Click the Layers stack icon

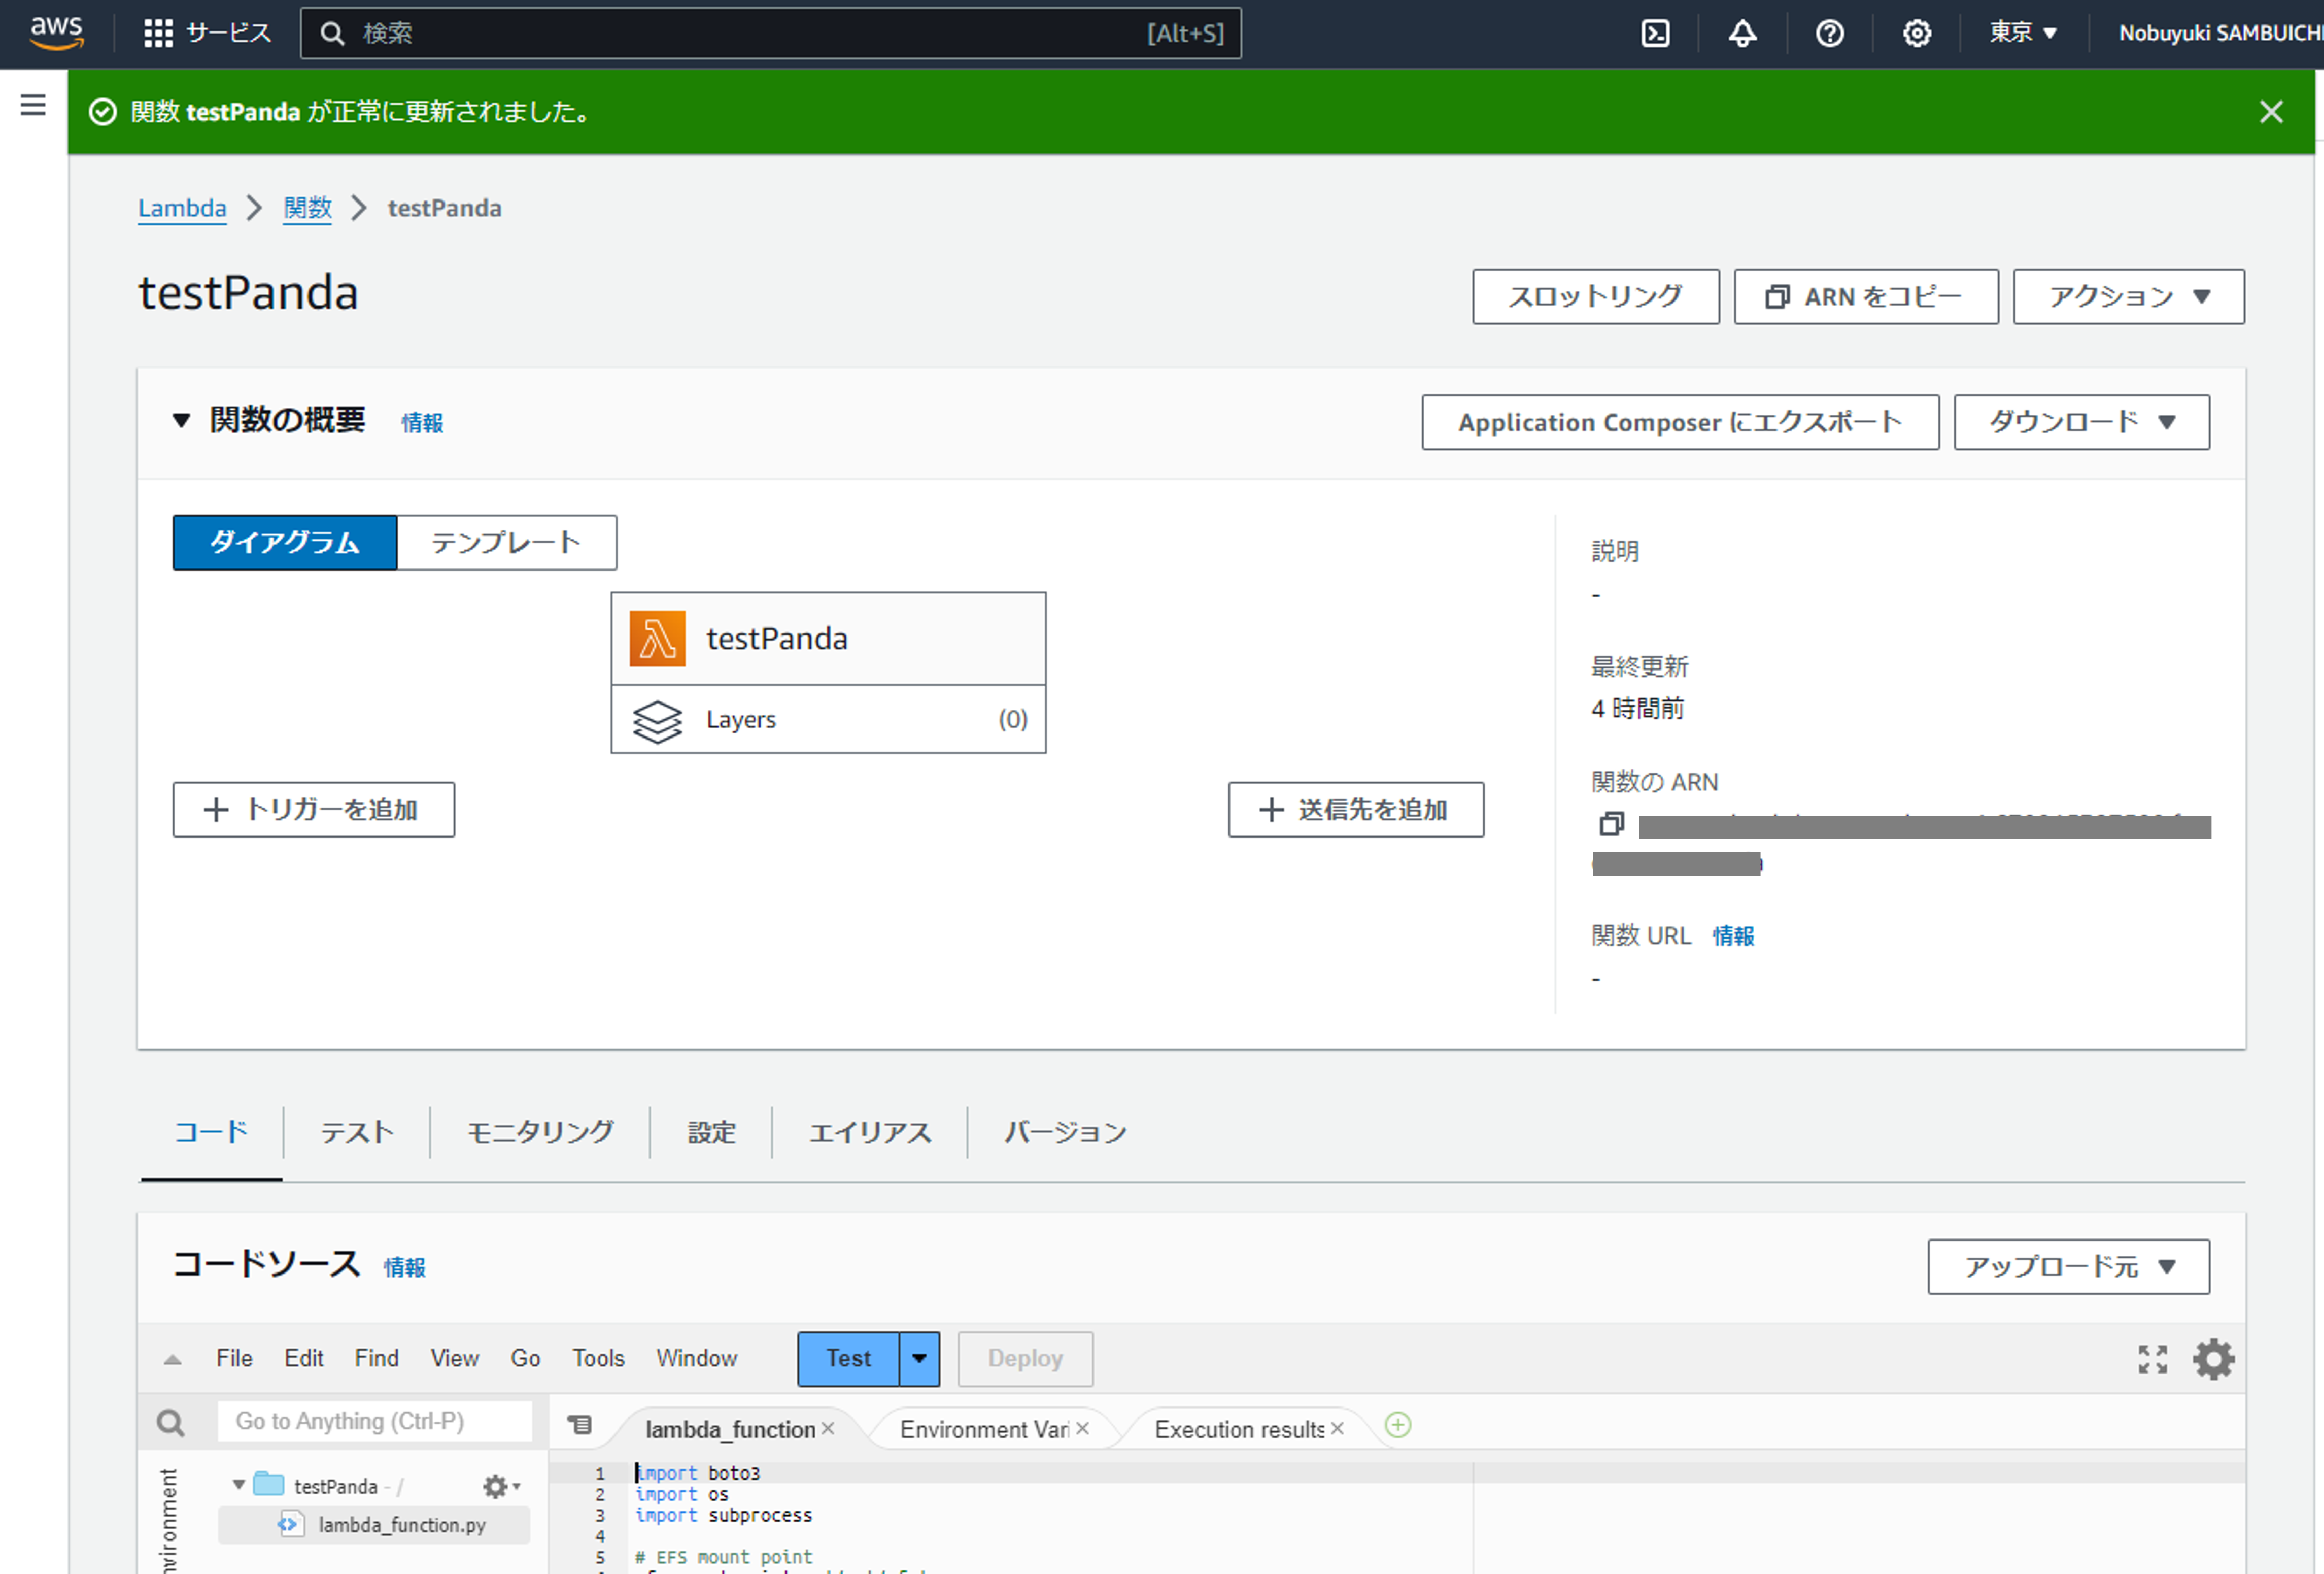(x=657, y=720)
